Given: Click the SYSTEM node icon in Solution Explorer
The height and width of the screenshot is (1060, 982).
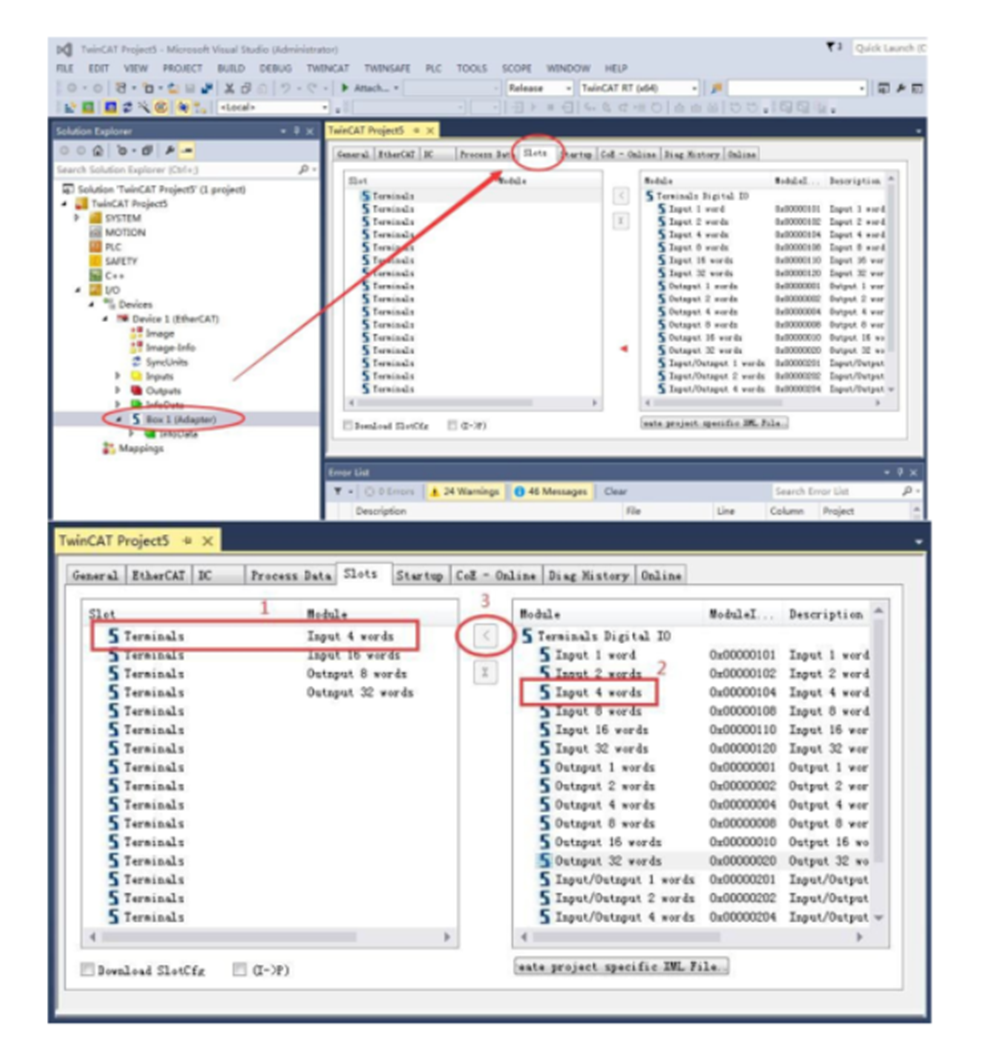Looking at the screenshot, I should coord(96,218).
